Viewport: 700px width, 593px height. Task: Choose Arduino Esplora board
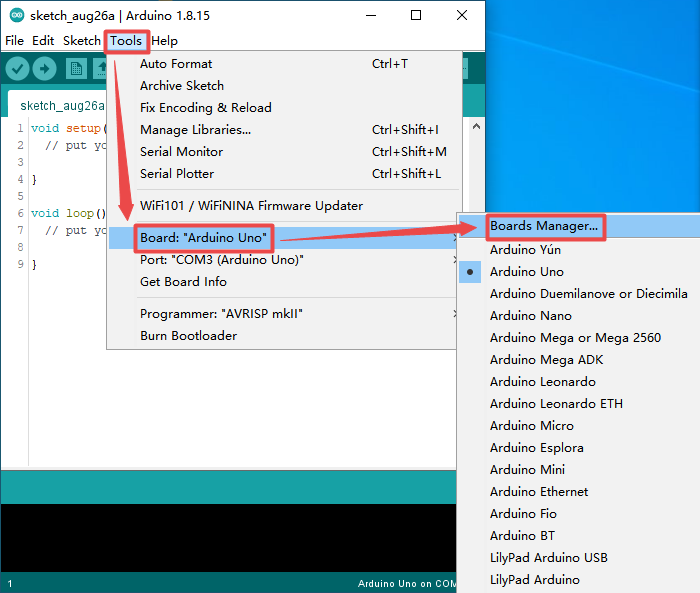579,448
